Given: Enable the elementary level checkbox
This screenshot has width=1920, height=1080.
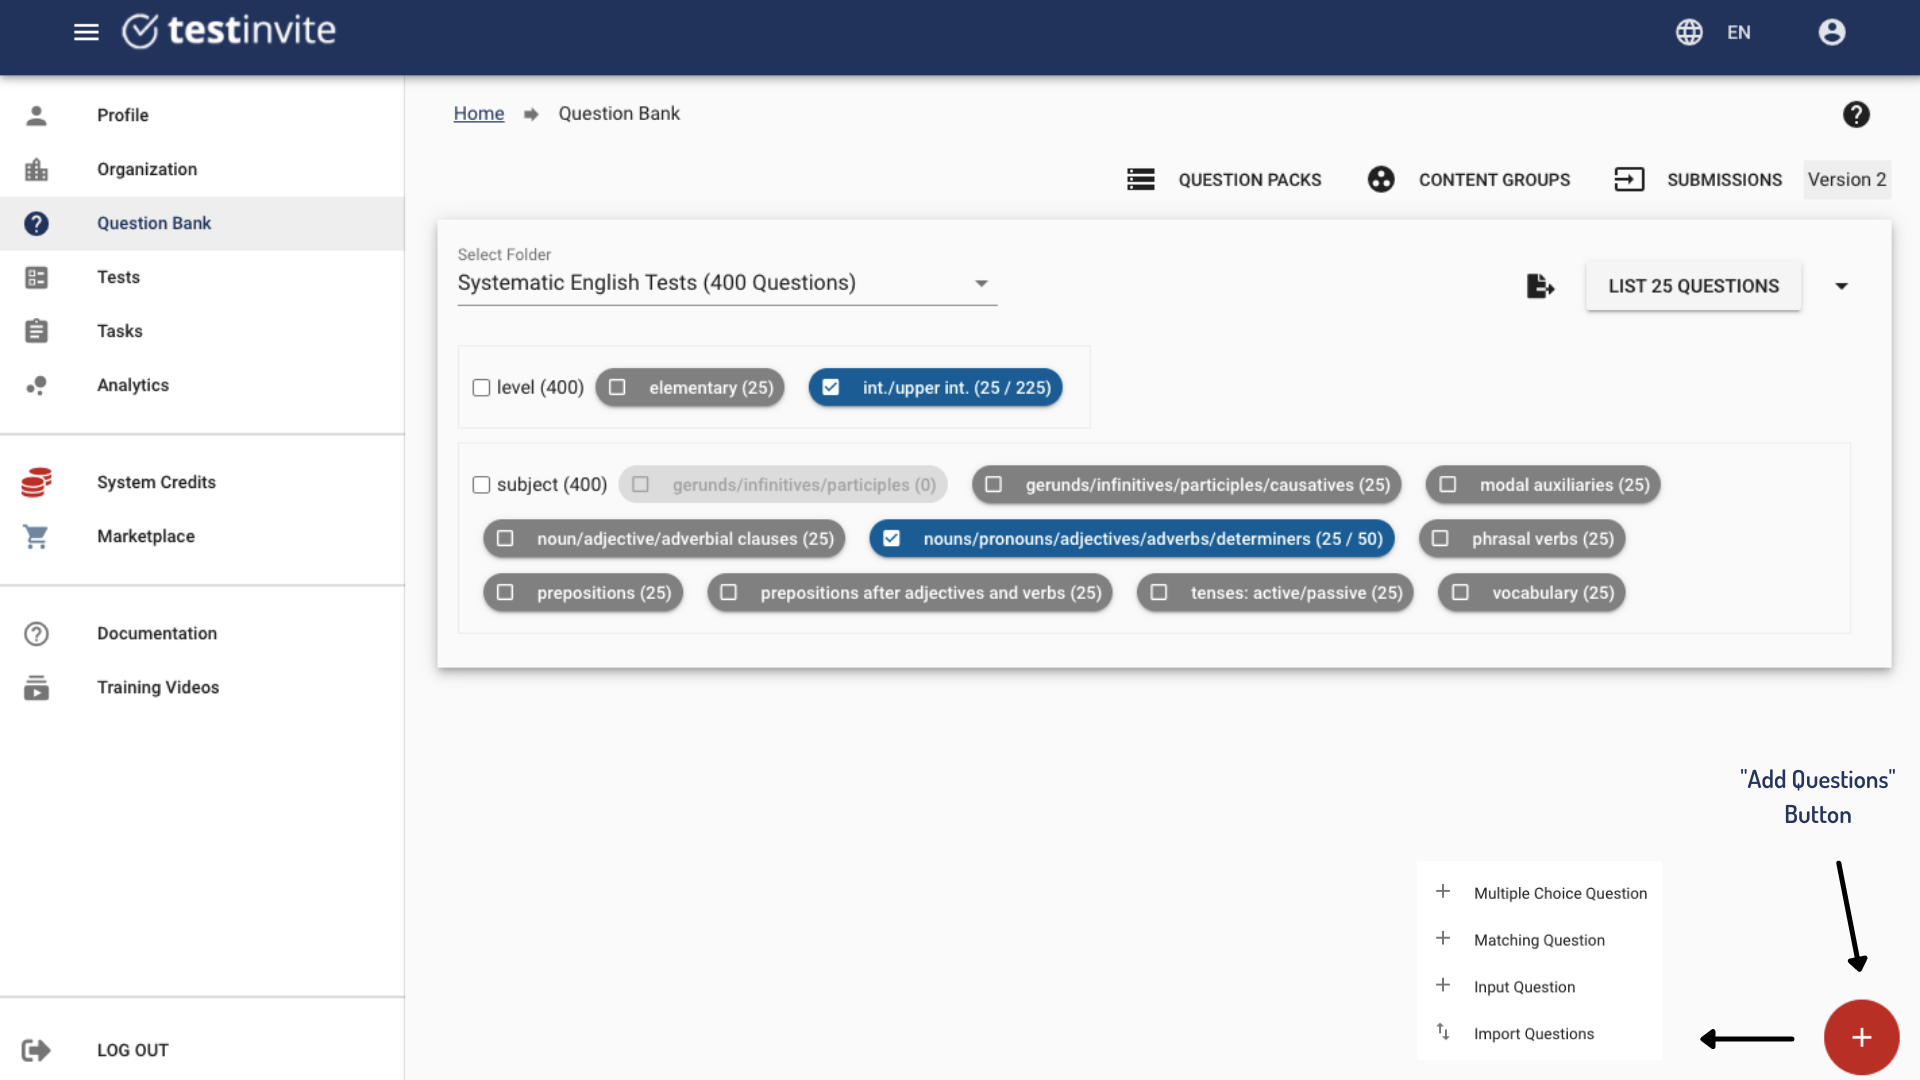Looking at the screenshot, I should 616,386.
